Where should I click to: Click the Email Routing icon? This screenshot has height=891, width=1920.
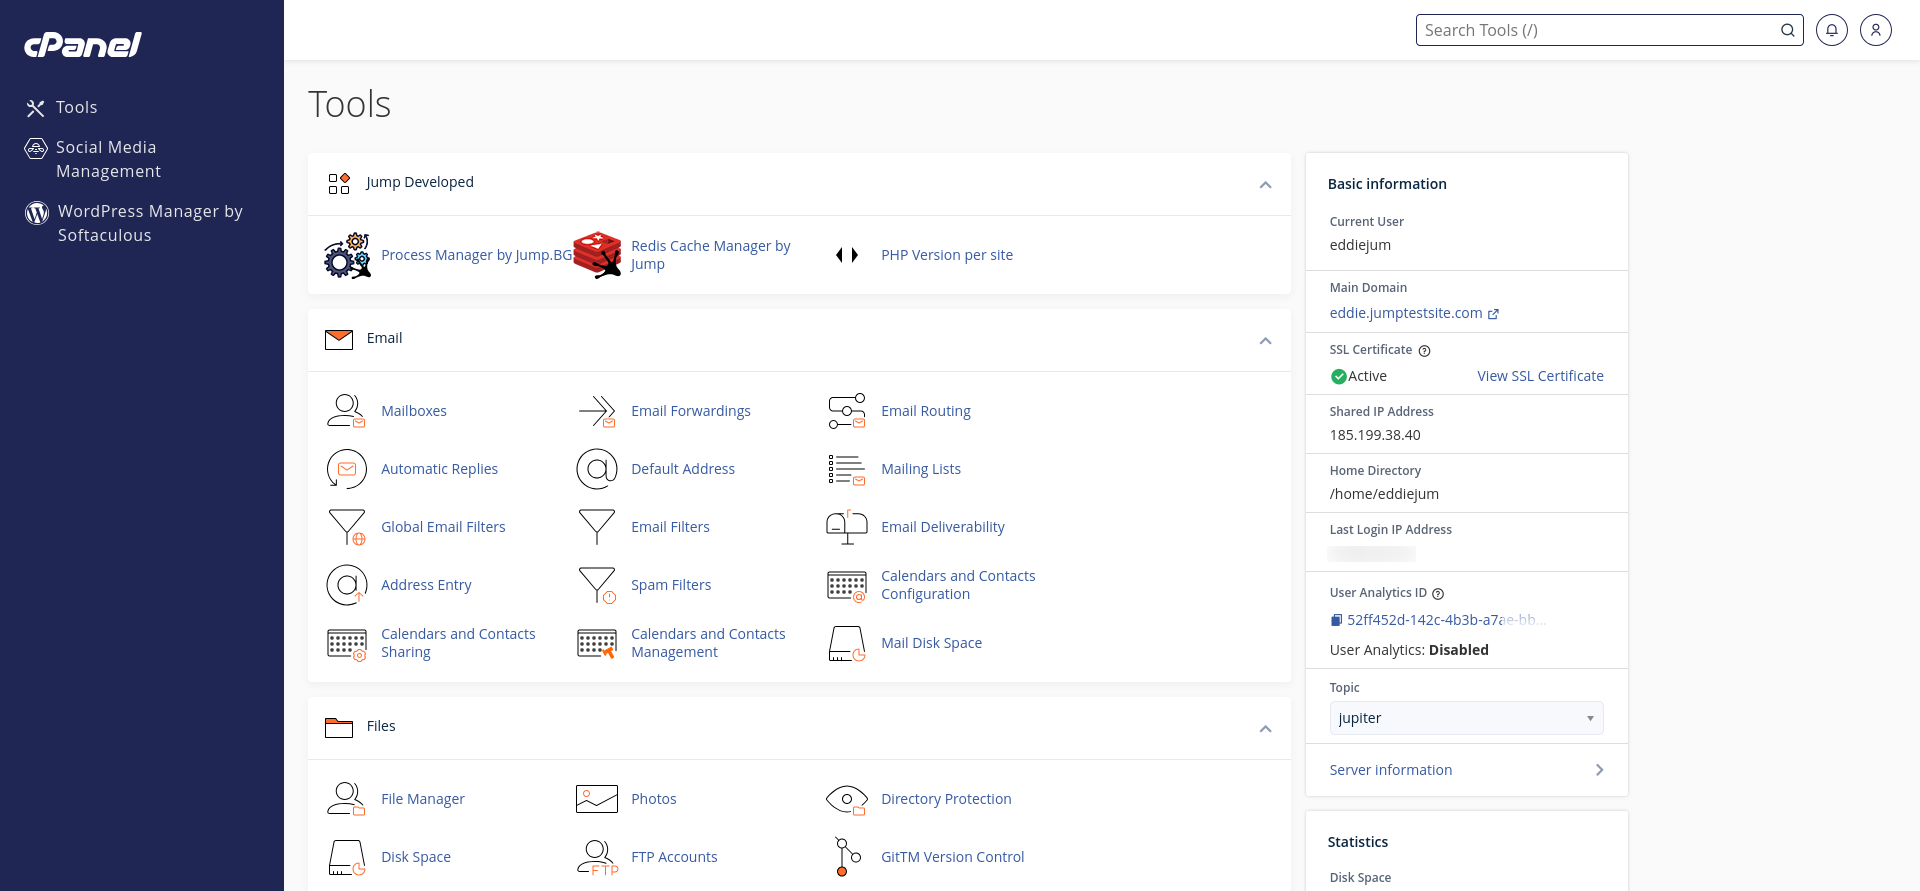click(847, 411)
